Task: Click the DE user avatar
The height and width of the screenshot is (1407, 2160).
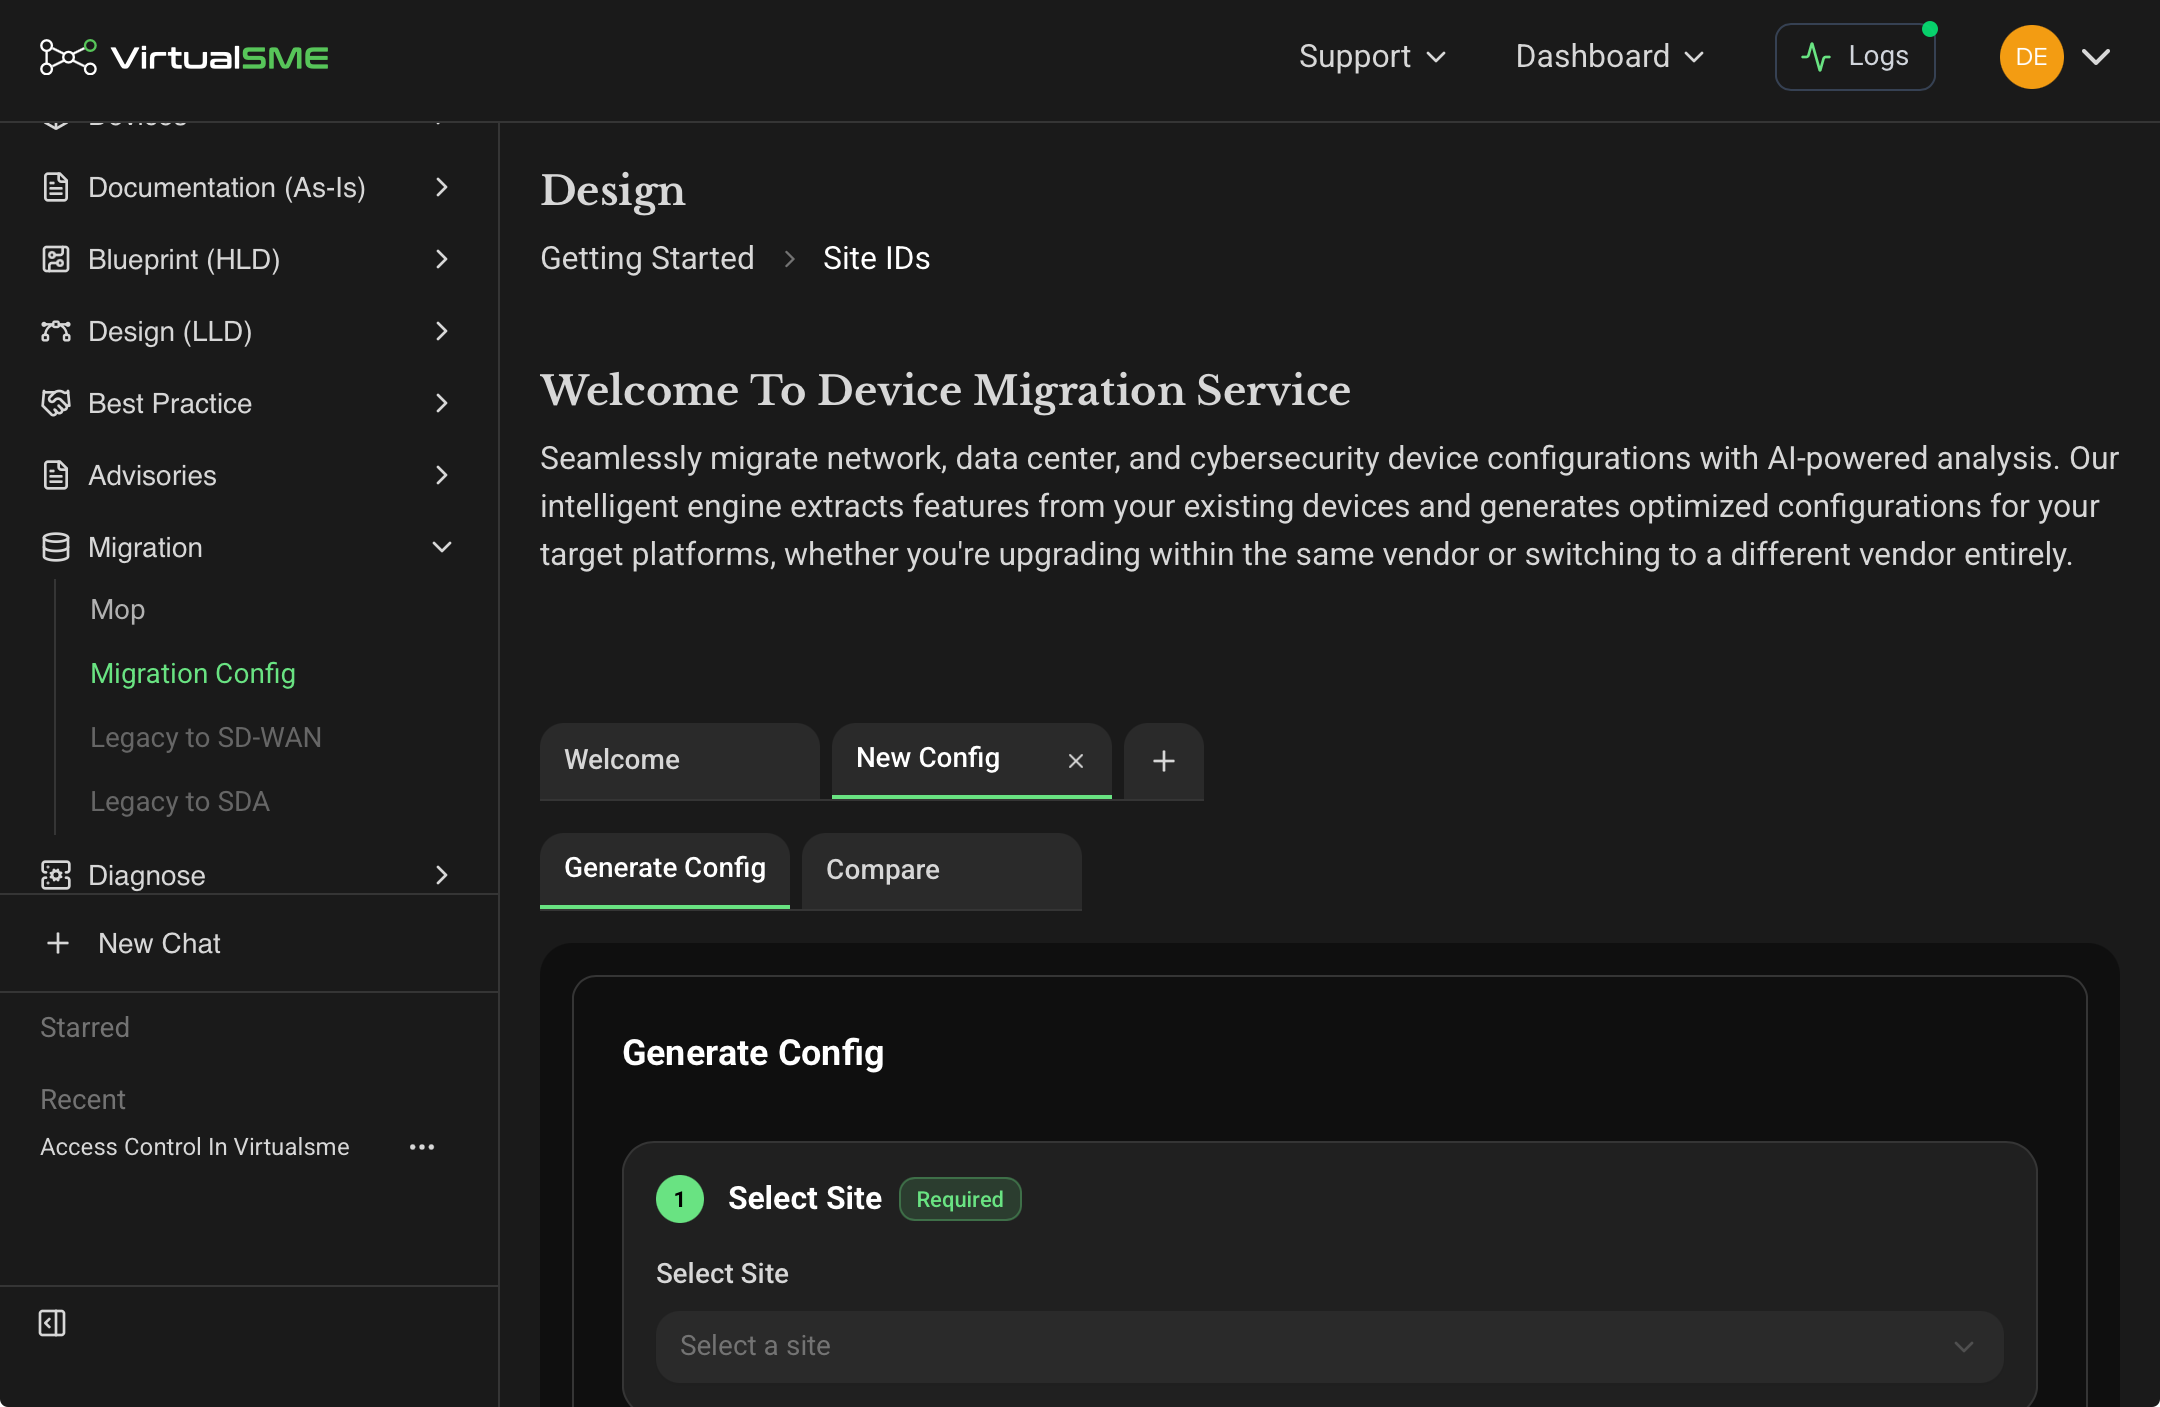Action: pos(2031,57)
